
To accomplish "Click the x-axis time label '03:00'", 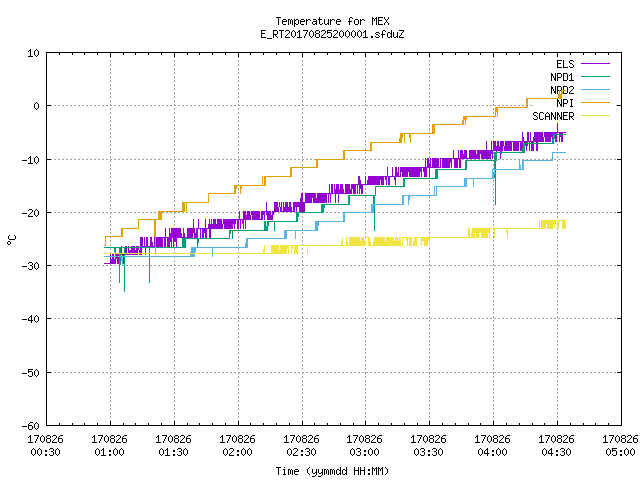I will click(364, 452).
